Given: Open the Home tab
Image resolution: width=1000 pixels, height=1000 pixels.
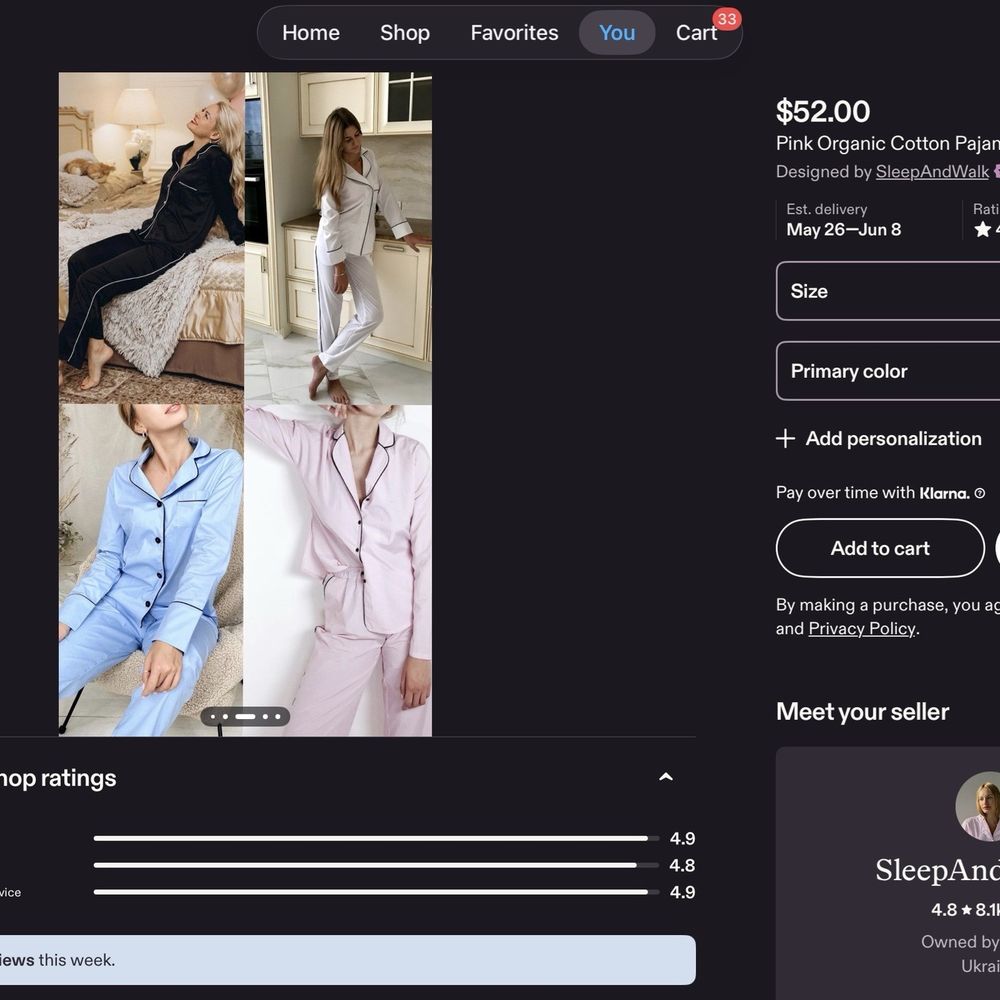Looking at the screenshot, I should [x=311, y=33].
